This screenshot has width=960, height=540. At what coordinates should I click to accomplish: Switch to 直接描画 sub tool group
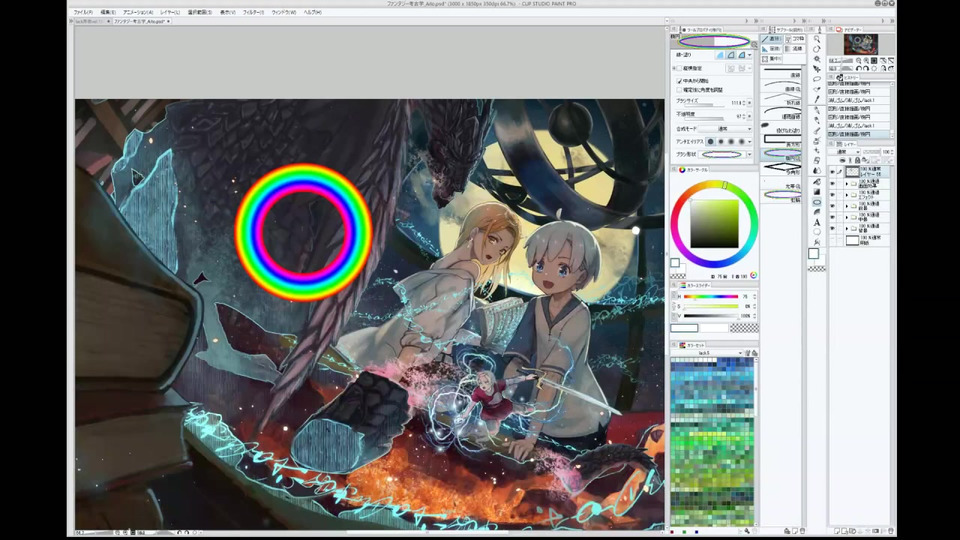[771, 39]
